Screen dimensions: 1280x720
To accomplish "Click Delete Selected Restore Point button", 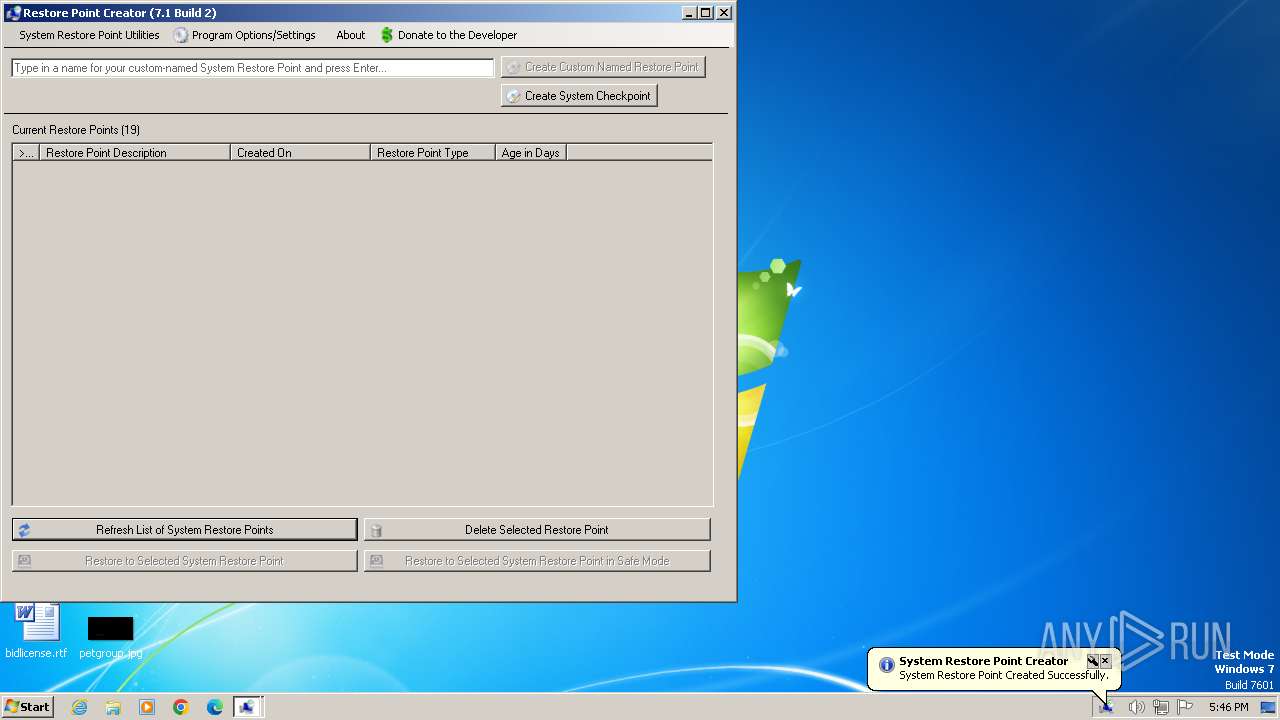I will (x=537, y=530).
